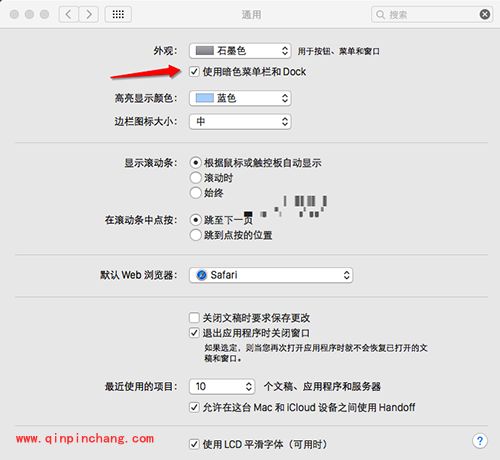The height and width of the screenshot is (460, 500).
Task: Go back with the left arrow button
Action: 69,14
